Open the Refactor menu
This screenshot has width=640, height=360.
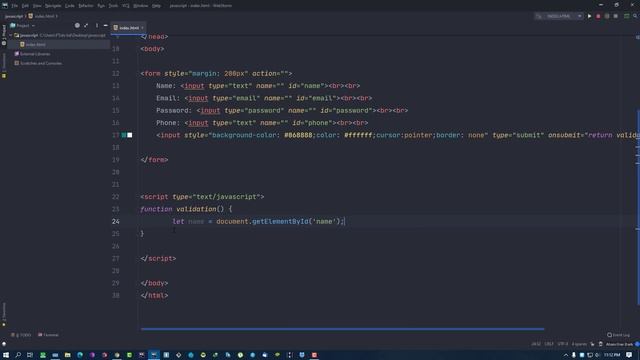pyautogui.click(x=86, y=6)
